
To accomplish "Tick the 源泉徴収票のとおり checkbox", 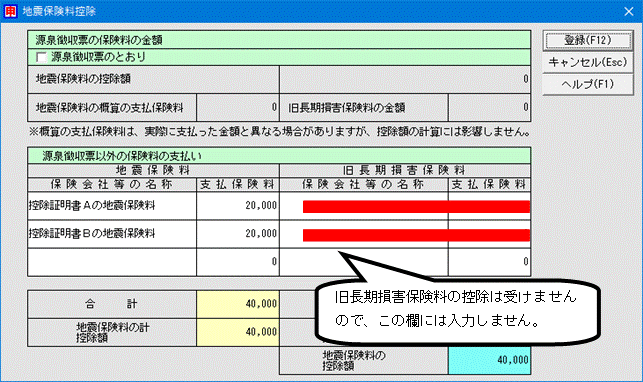I will [x=41, y=57].
